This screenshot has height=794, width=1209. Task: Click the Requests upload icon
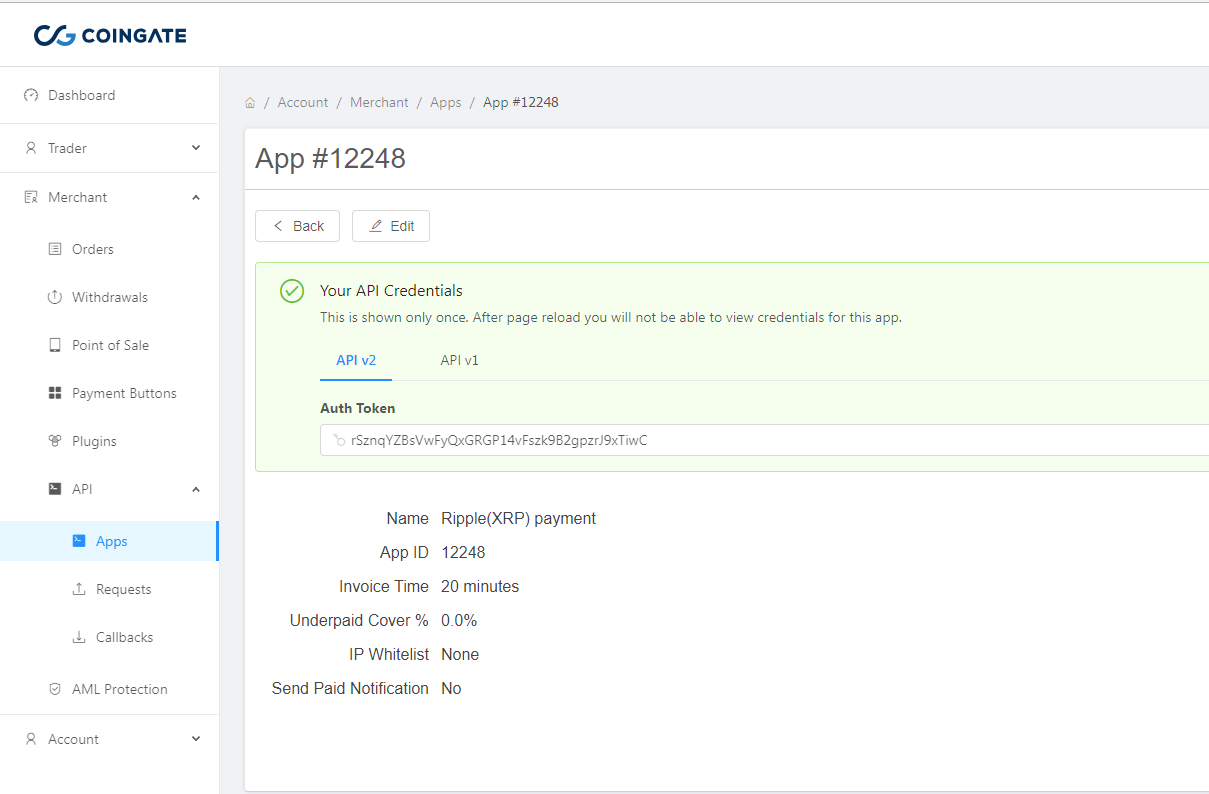coord(79,589)
